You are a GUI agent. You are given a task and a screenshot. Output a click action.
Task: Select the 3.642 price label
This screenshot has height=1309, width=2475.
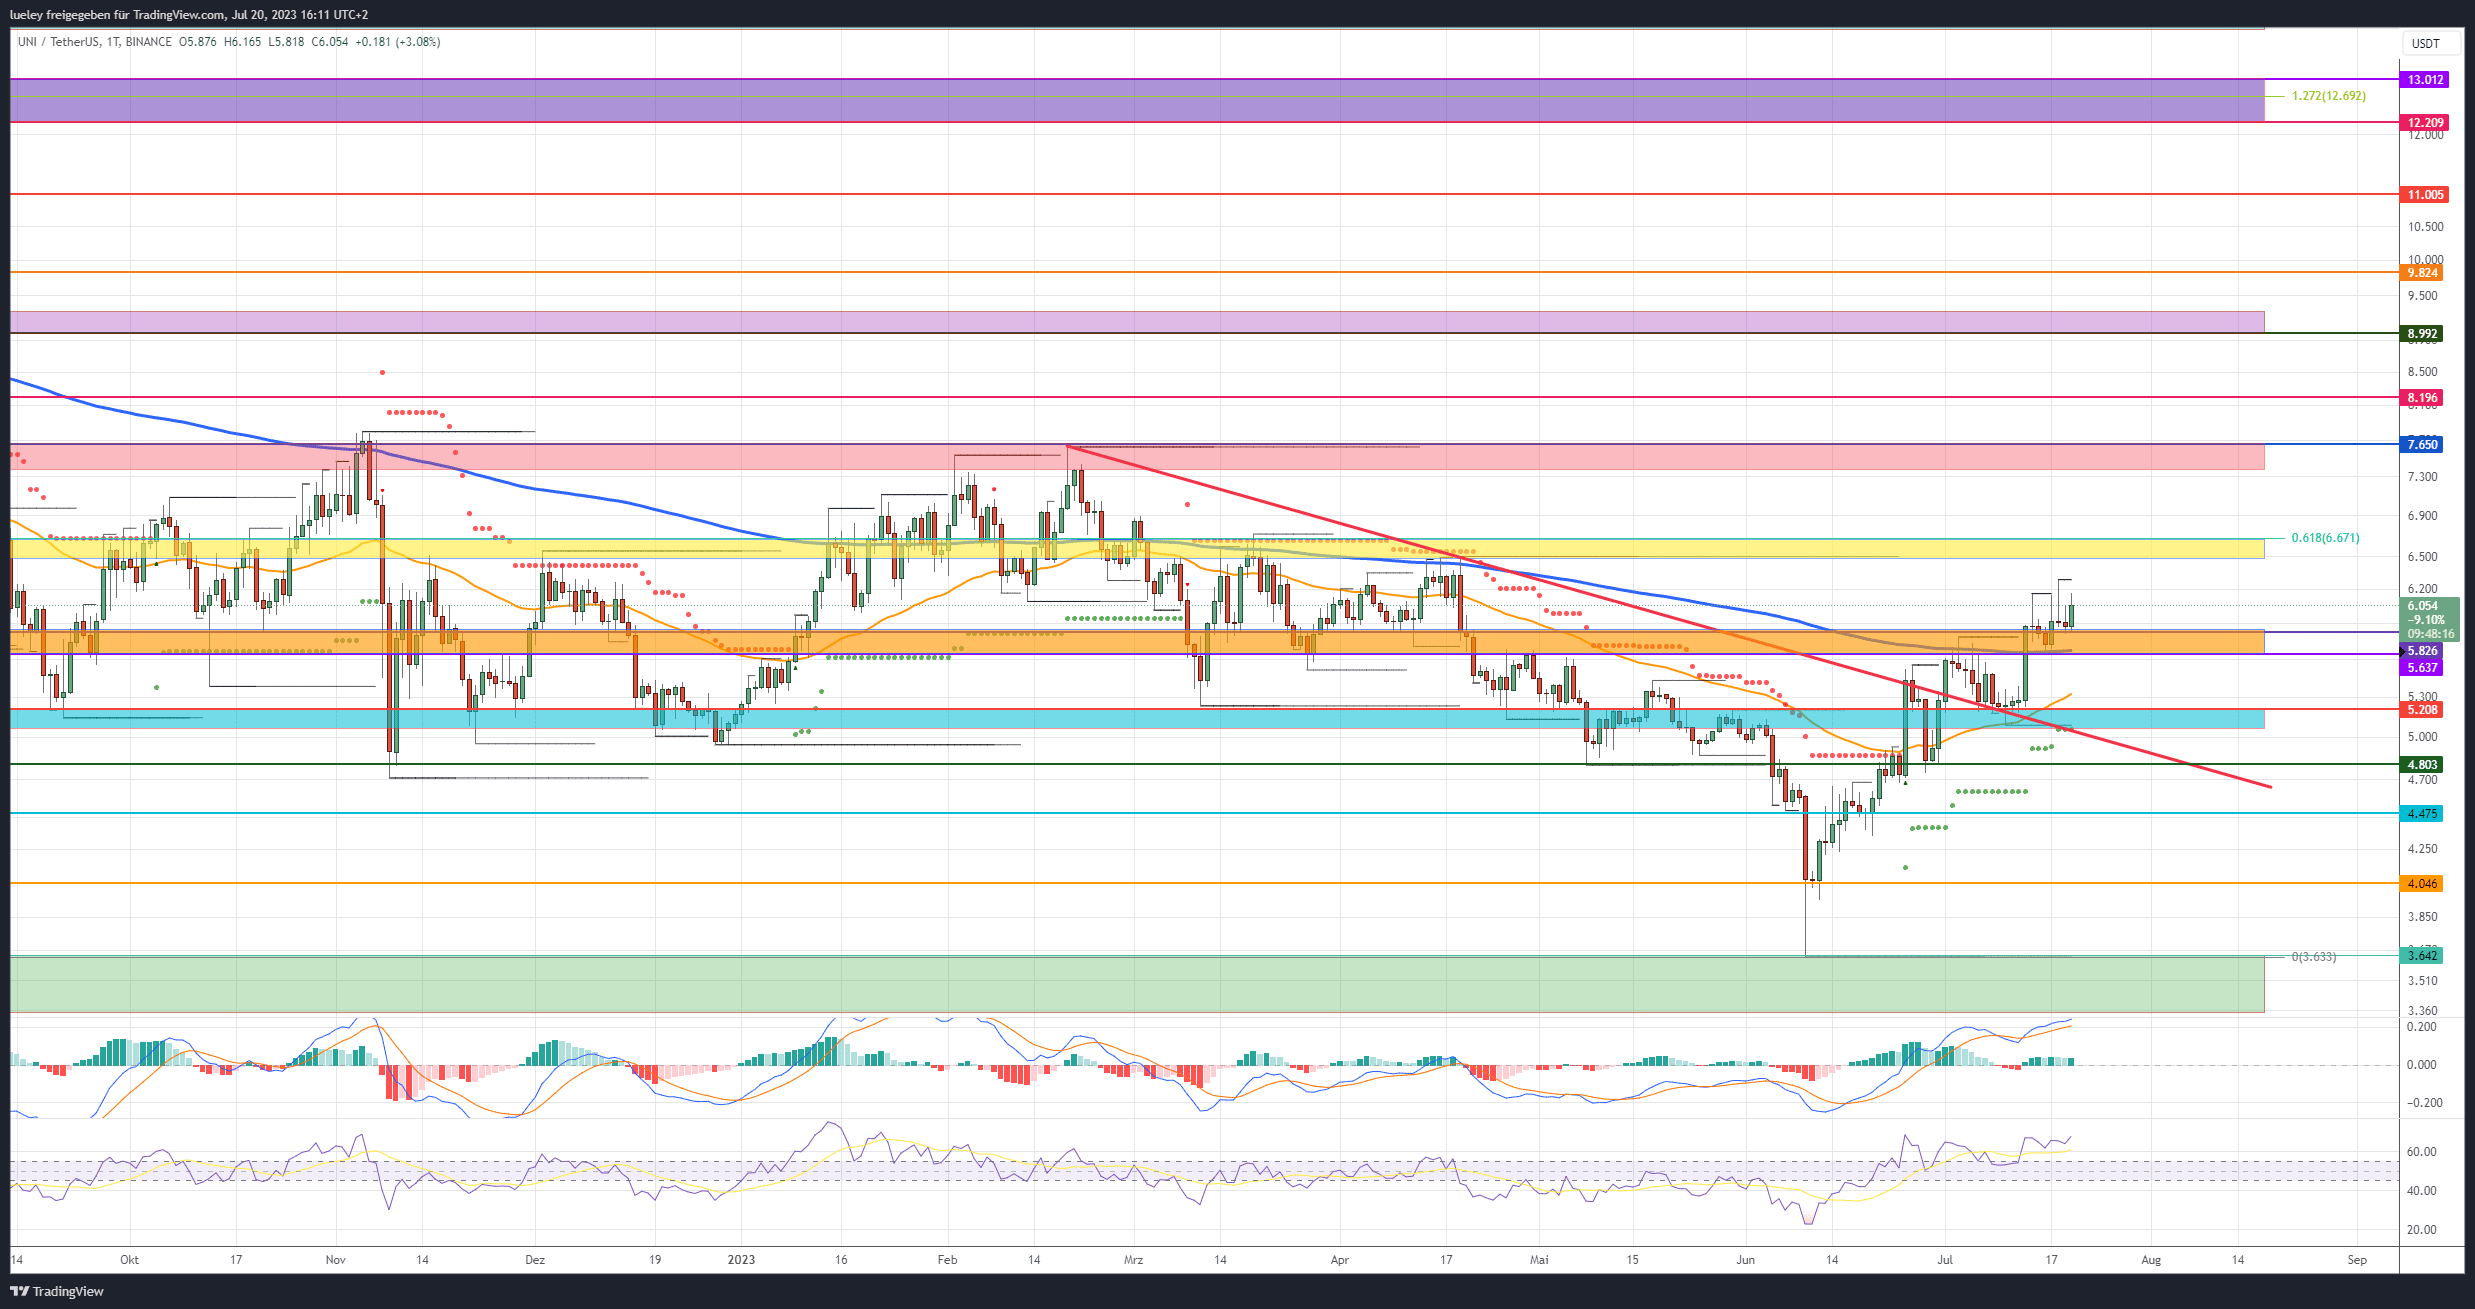coord(2421,955)
